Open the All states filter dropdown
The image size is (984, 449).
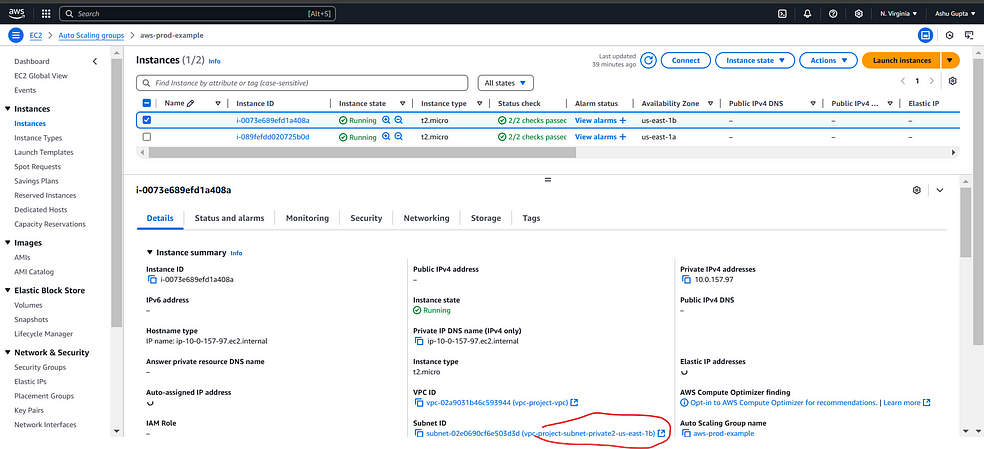point(505,83)
